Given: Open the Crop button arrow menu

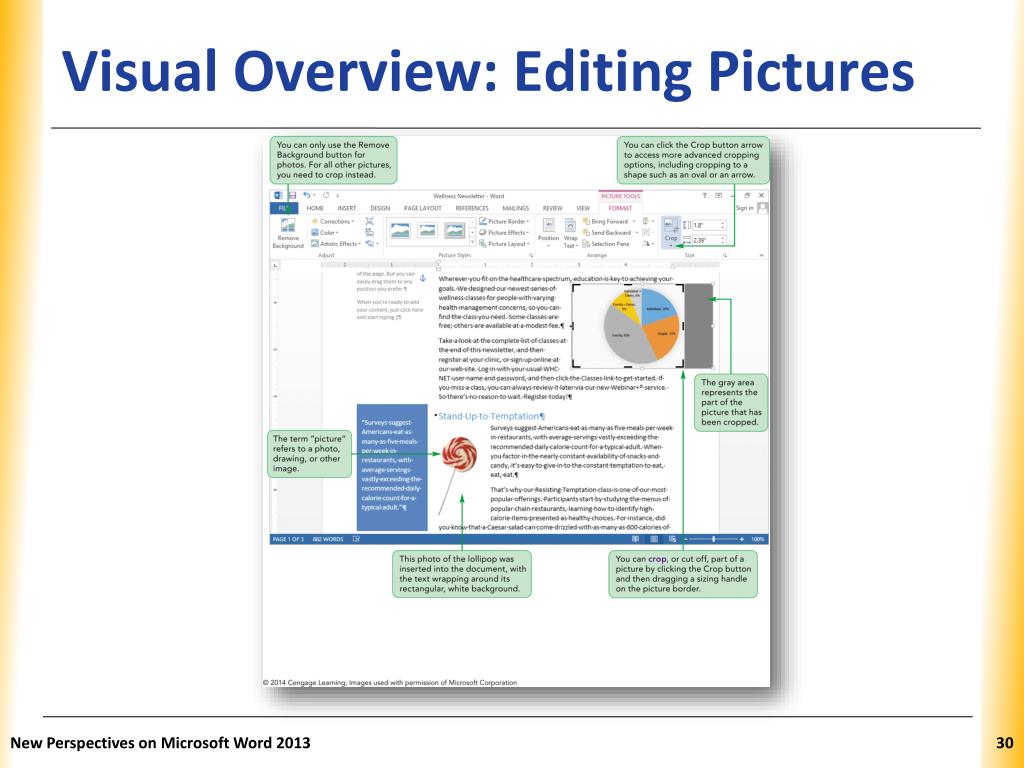Looking at the screenshot, I should tap(671, 246).
